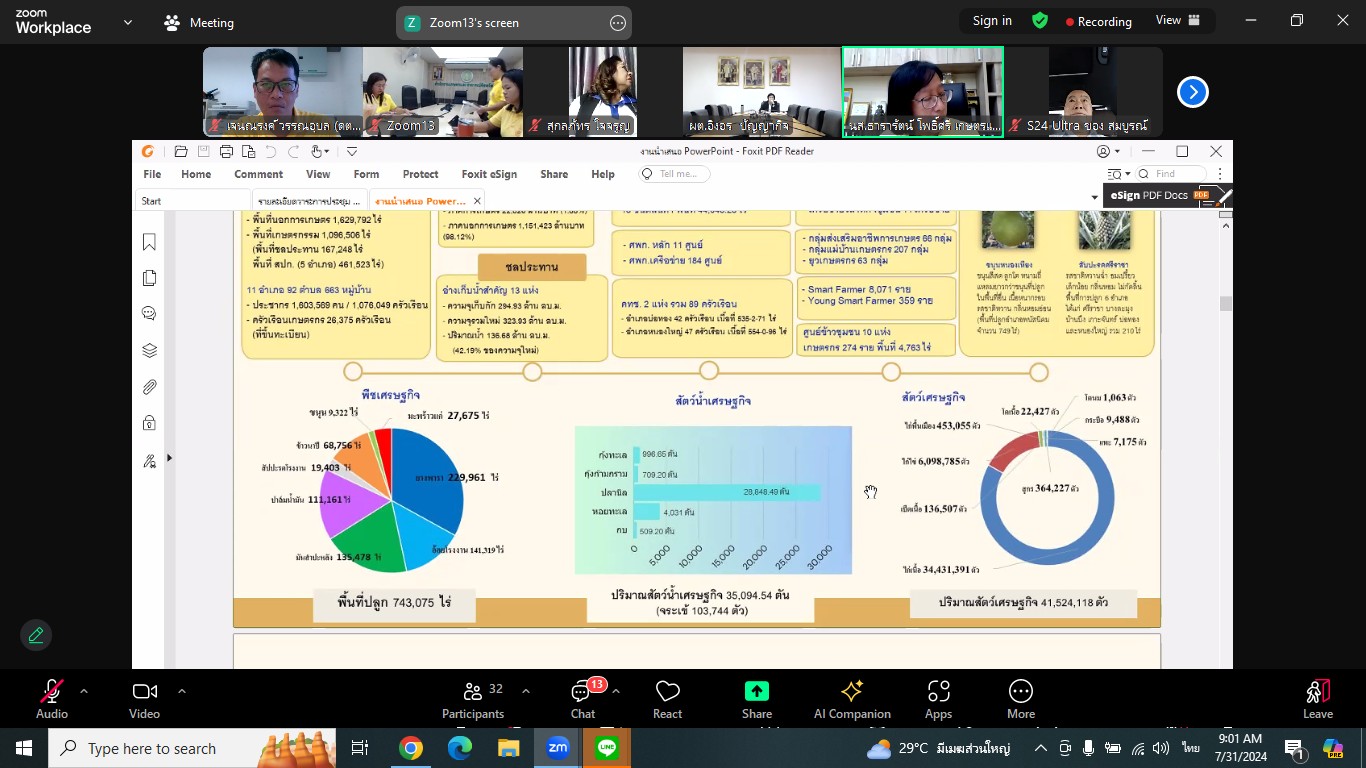
Task: Unmute Audio in Zoom
Action: coord(52,699)
